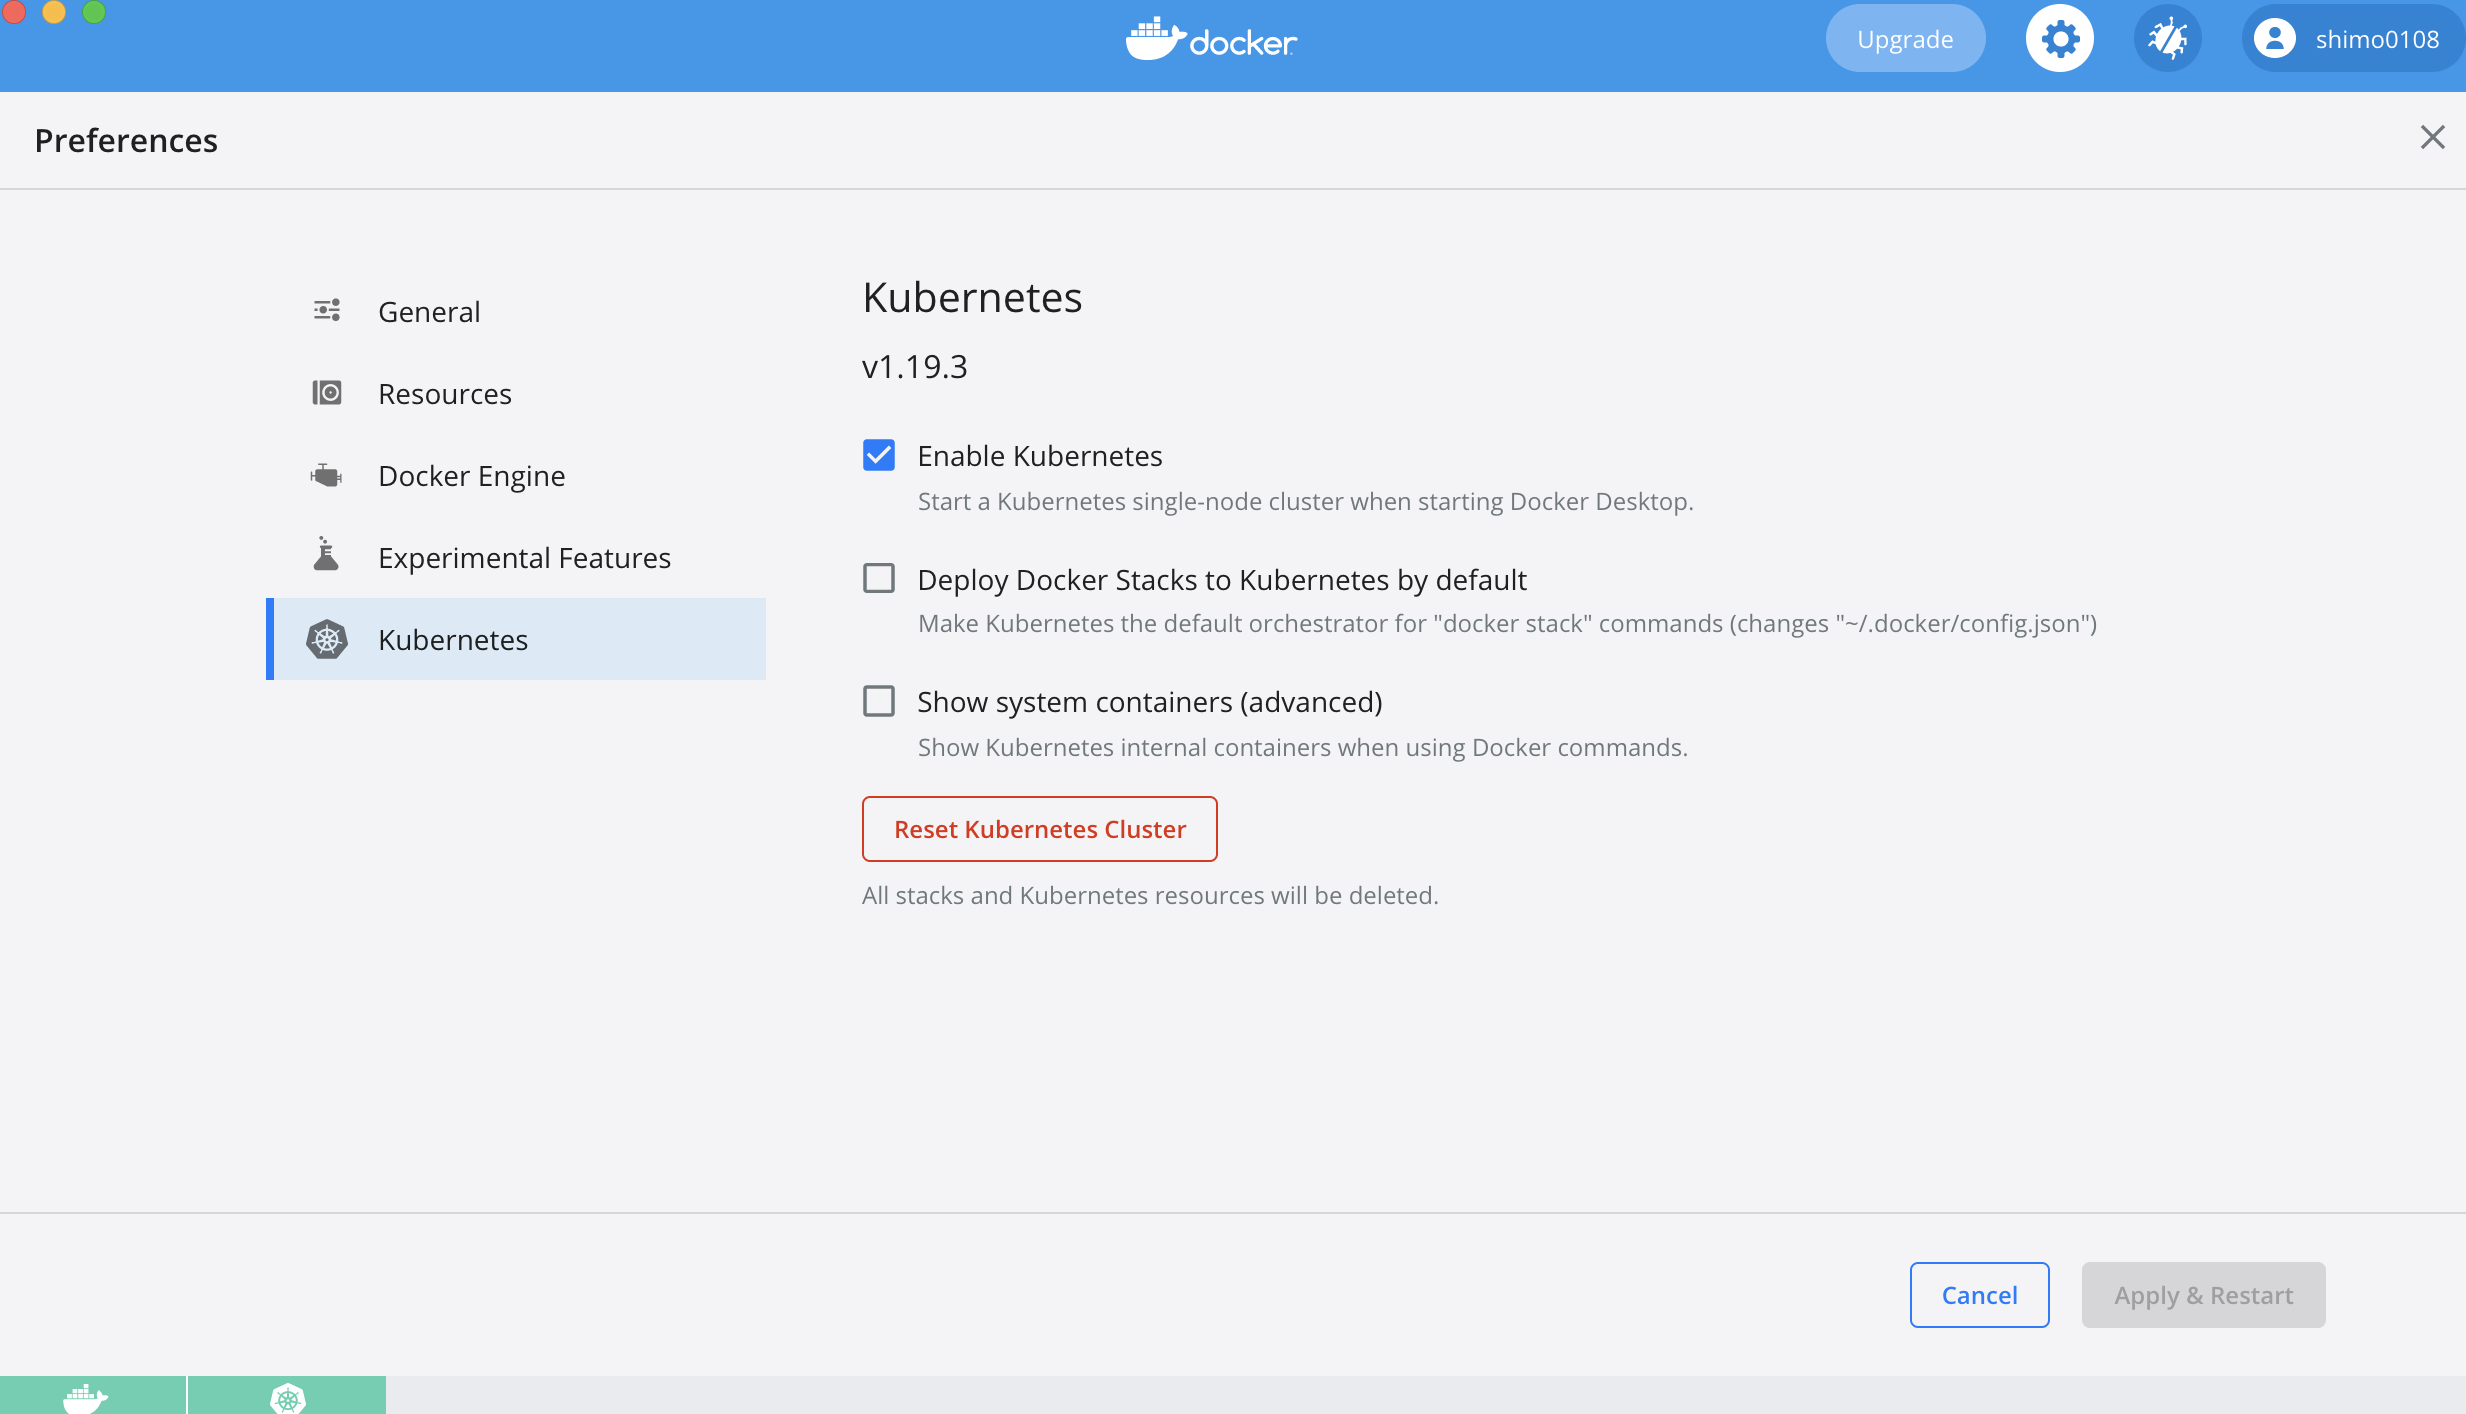Click the Upgrade button in header
The width and height of the screenshot is (2466, 1414).
click(1904, 39)
